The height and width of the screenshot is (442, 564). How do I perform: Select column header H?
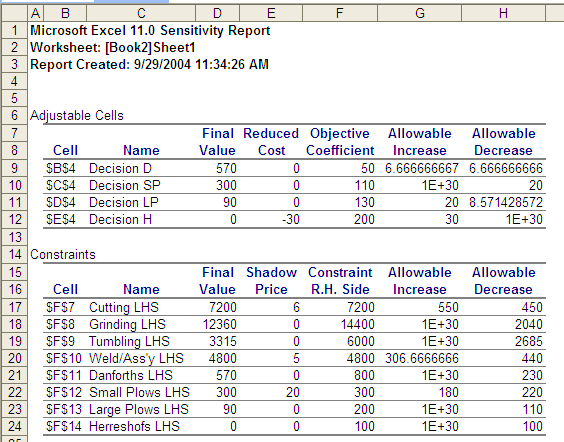pos(503,13)
